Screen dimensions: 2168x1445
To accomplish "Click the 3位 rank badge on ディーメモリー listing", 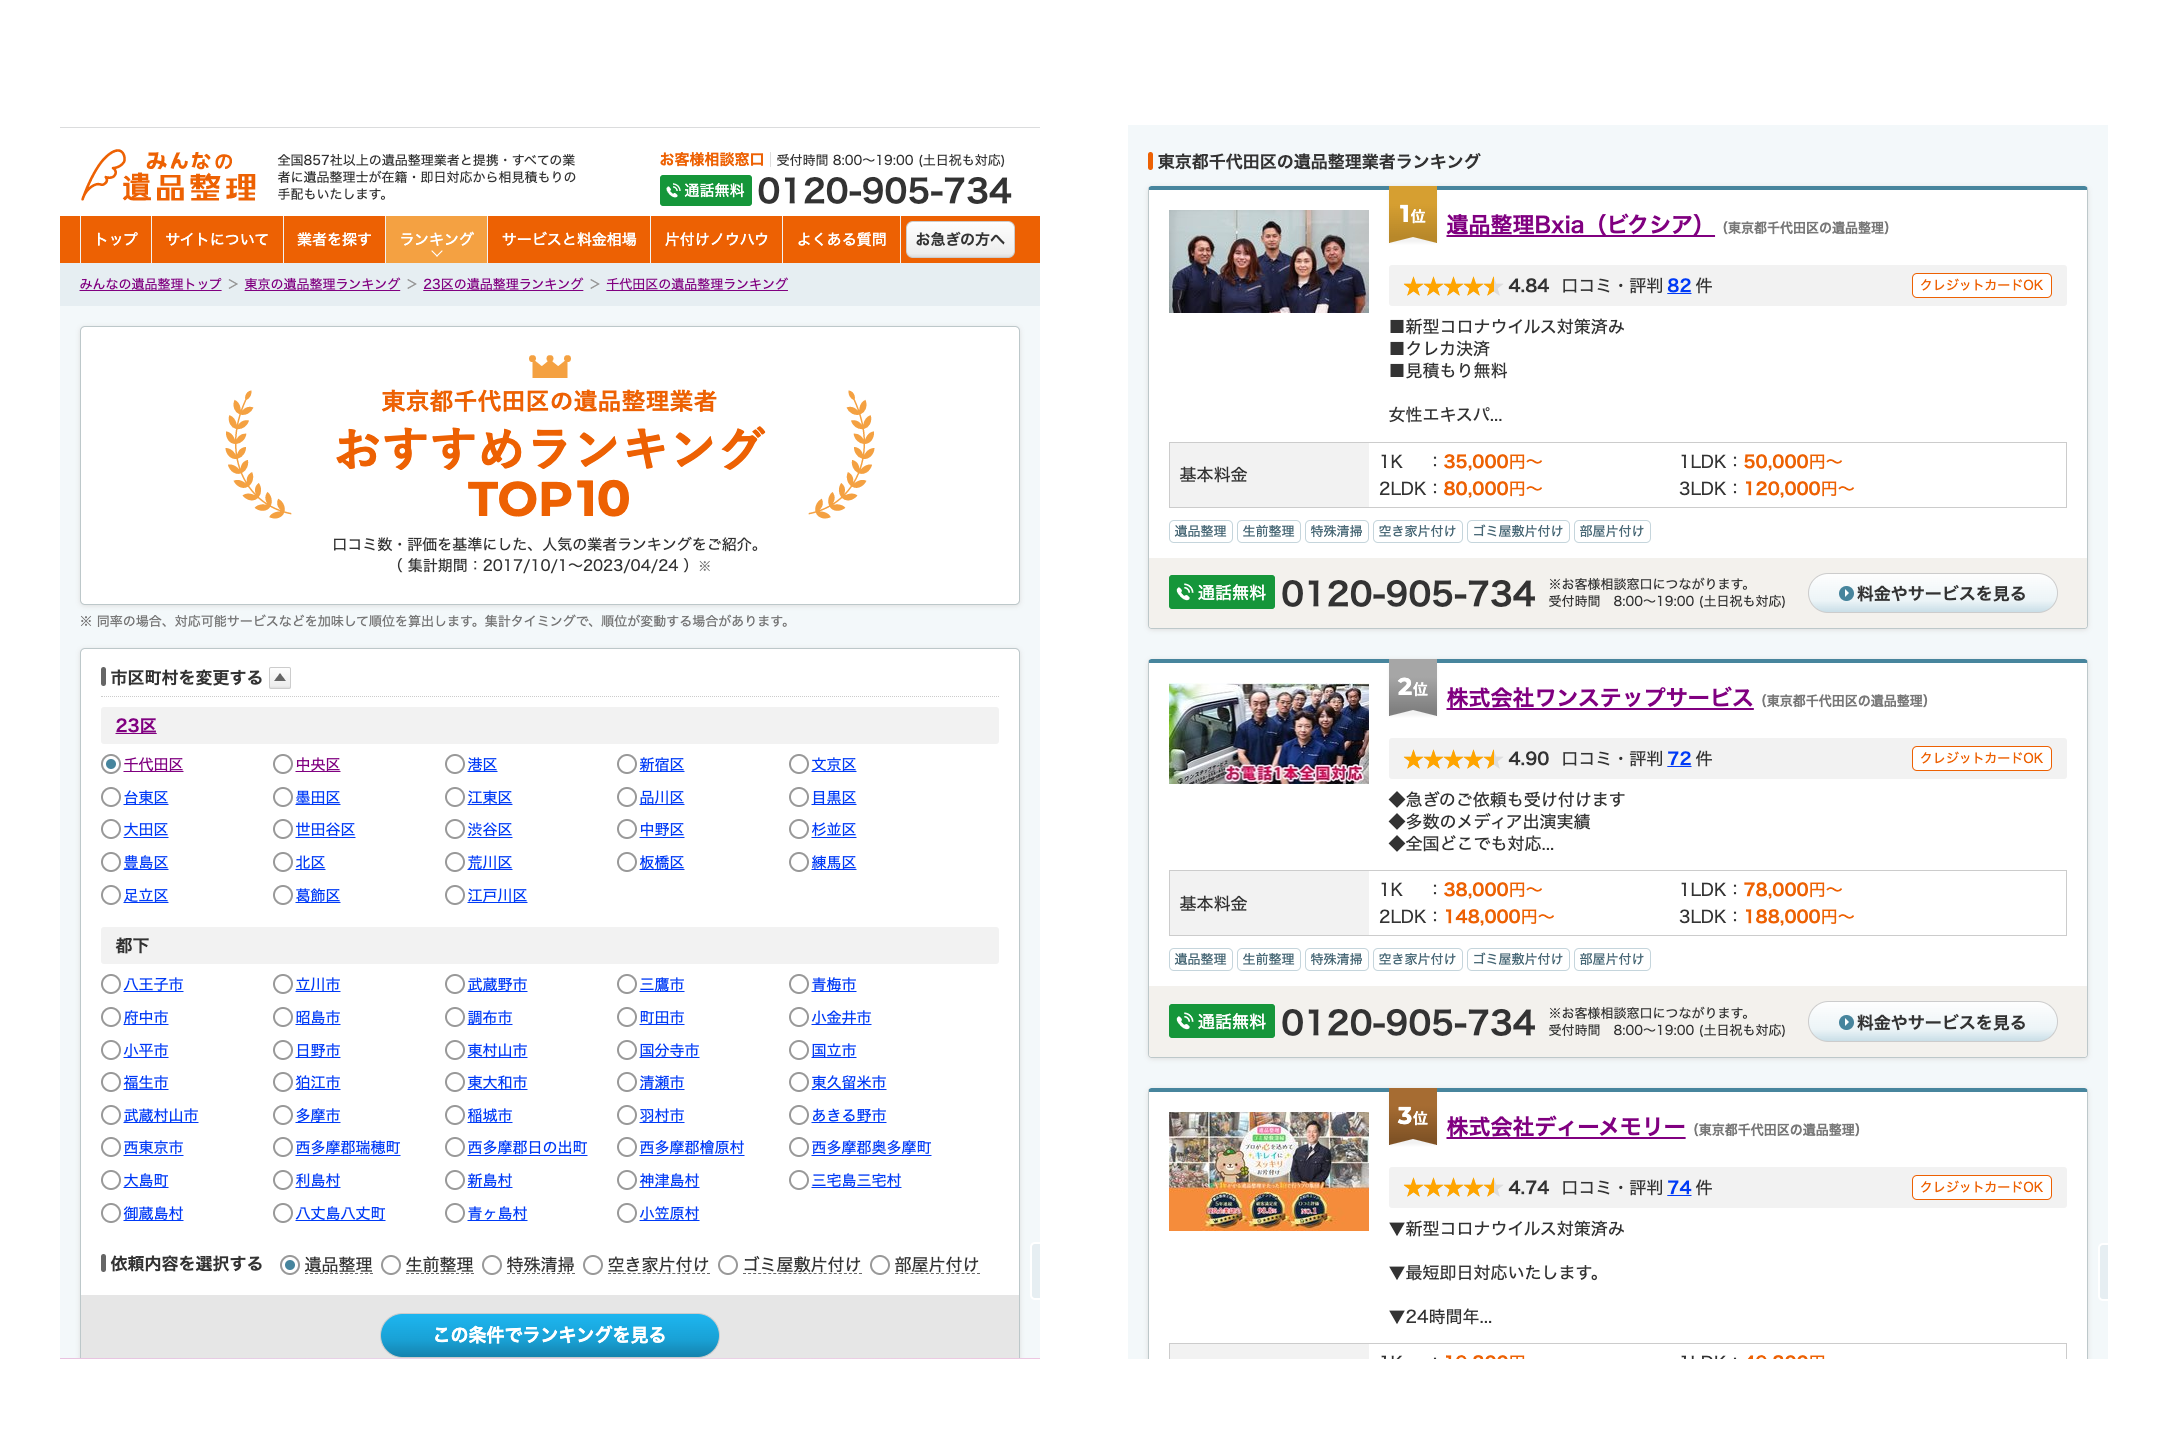I will point(1412,1117).
